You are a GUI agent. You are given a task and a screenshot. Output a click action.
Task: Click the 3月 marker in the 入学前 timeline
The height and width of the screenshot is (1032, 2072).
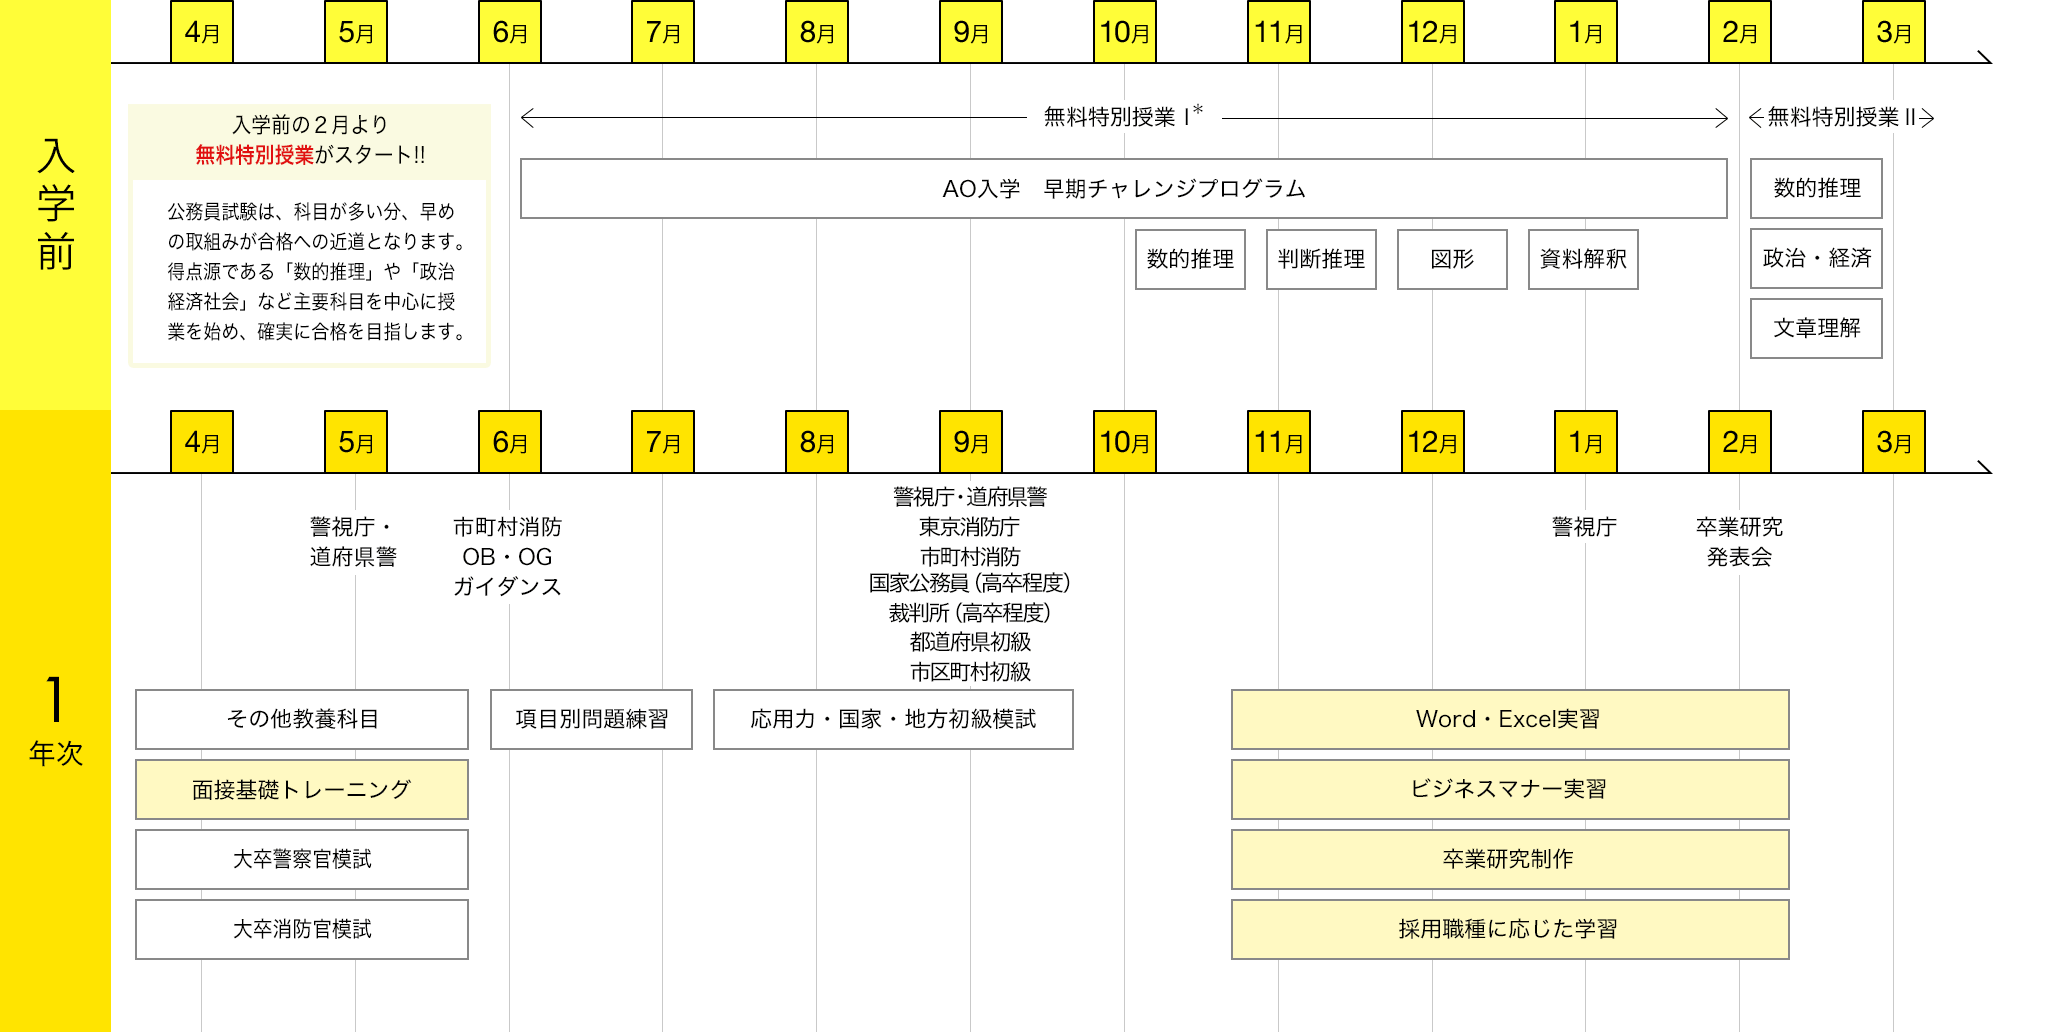[x=1894, y=32]
